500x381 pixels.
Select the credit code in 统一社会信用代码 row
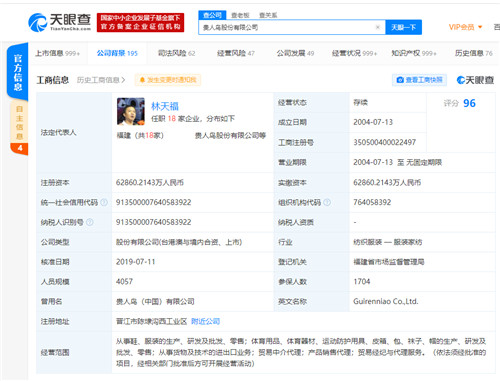coord(154,202)
